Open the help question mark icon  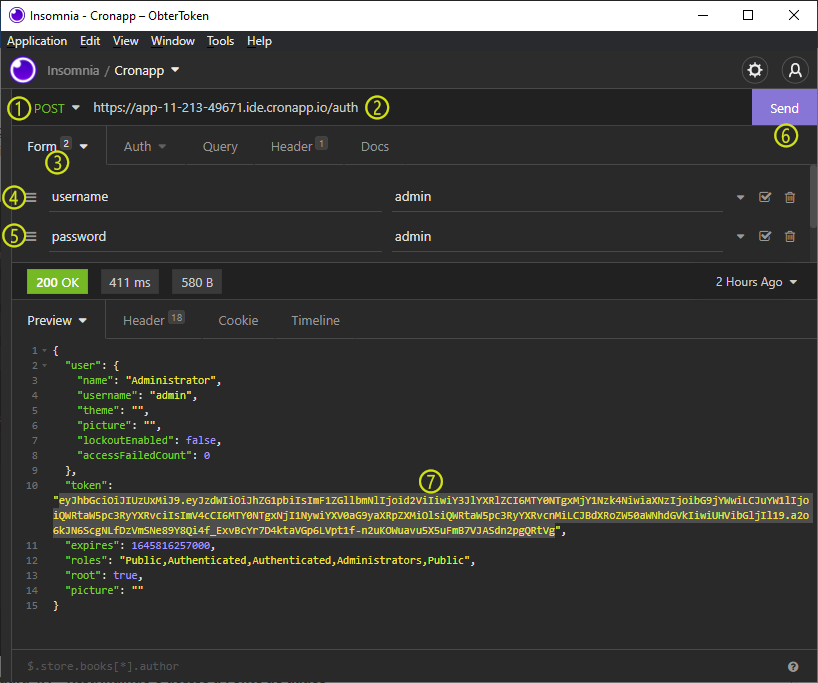point(793,666)
